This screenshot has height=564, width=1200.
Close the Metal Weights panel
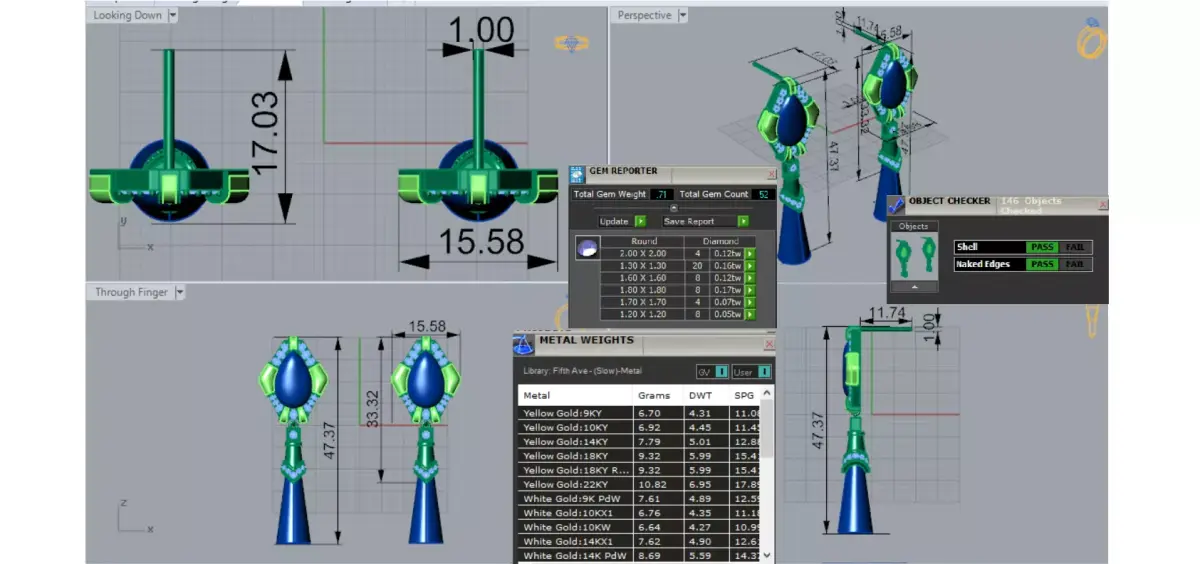[768, 343]
